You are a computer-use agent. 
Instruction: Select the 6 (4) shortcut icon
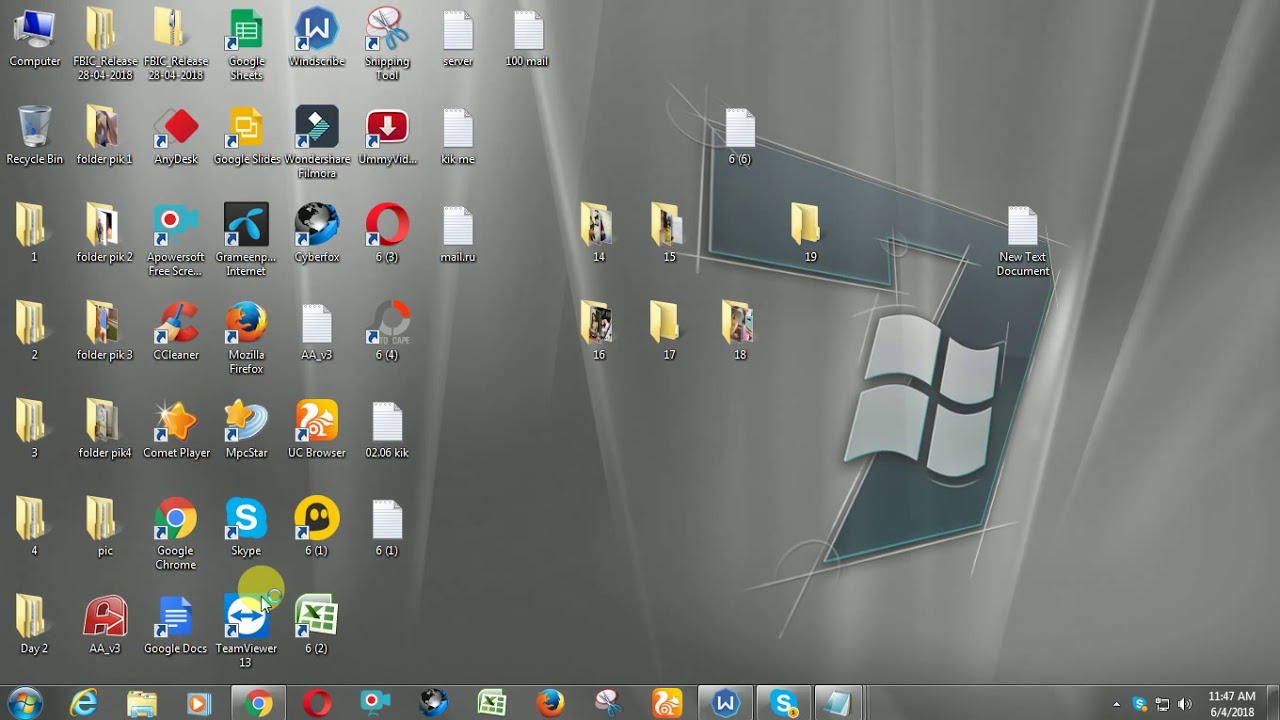[x=387, y=332]
